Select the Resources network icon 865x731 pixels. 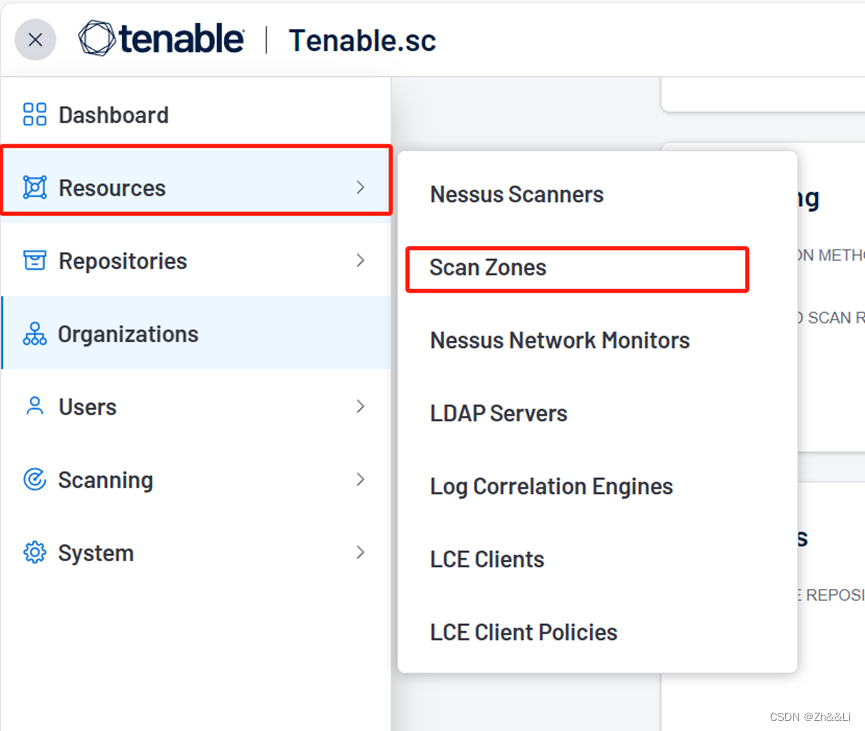34,187
